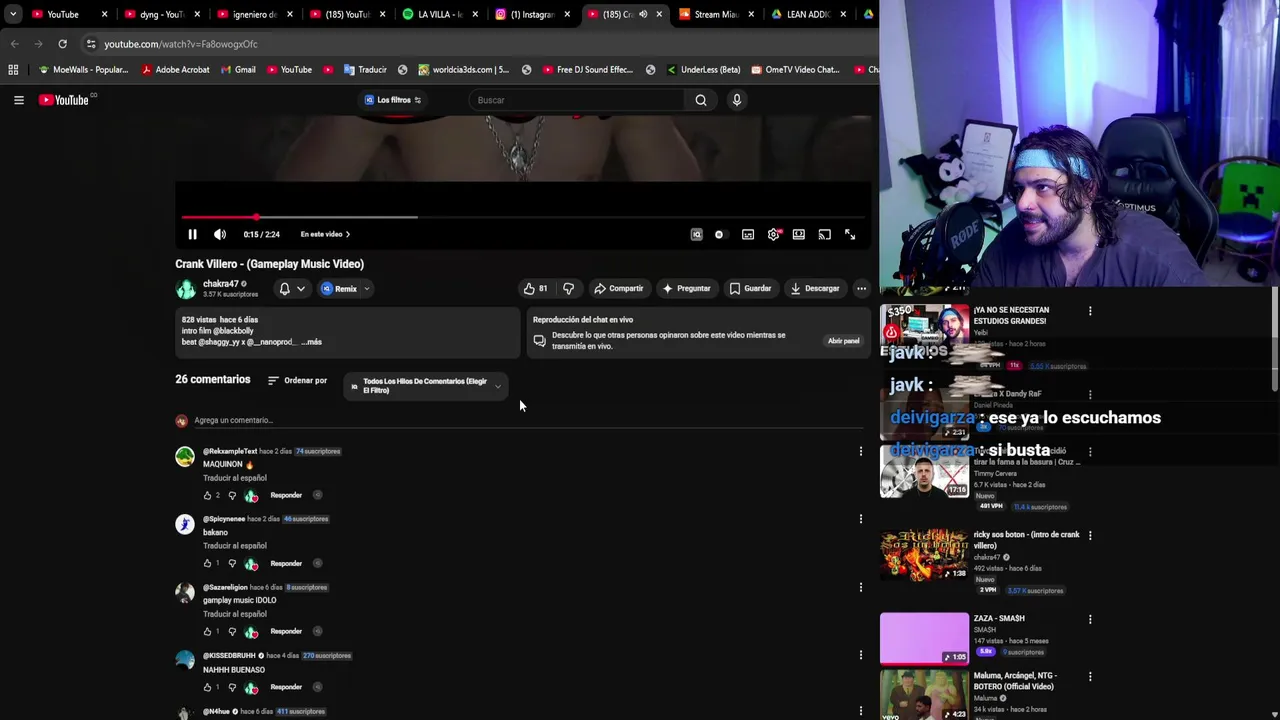Open menu for Maluma BOTERO recommendation

click(x=1090, y=676)
